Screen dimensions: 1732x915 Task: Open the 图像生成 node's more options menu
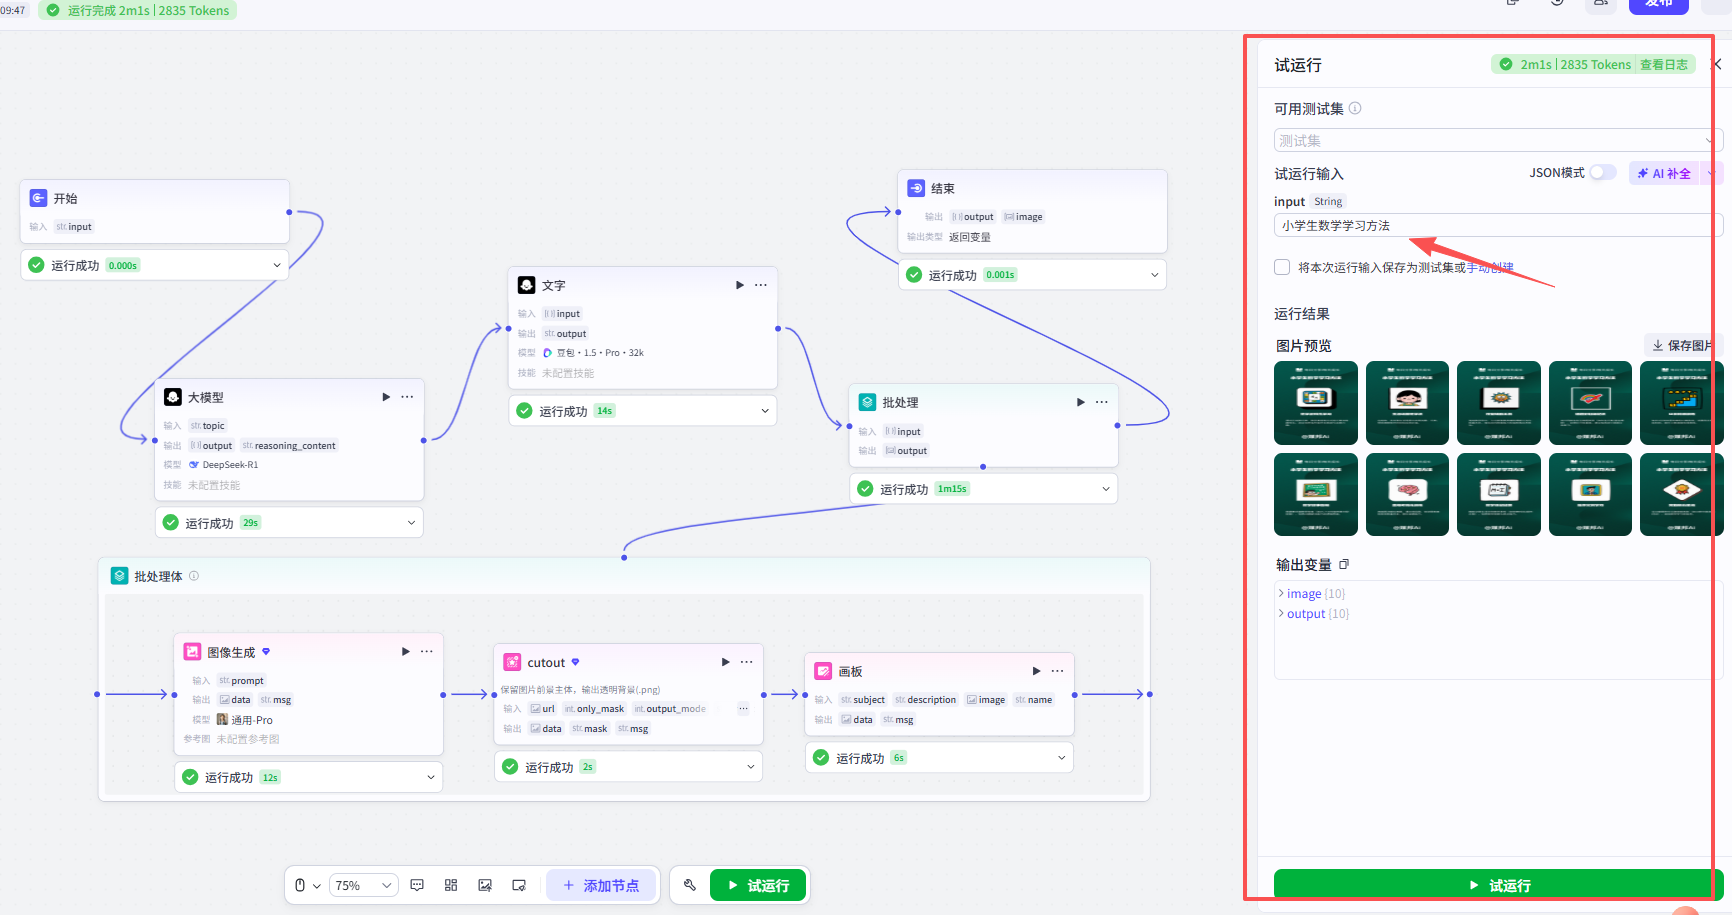click(427, 651)
